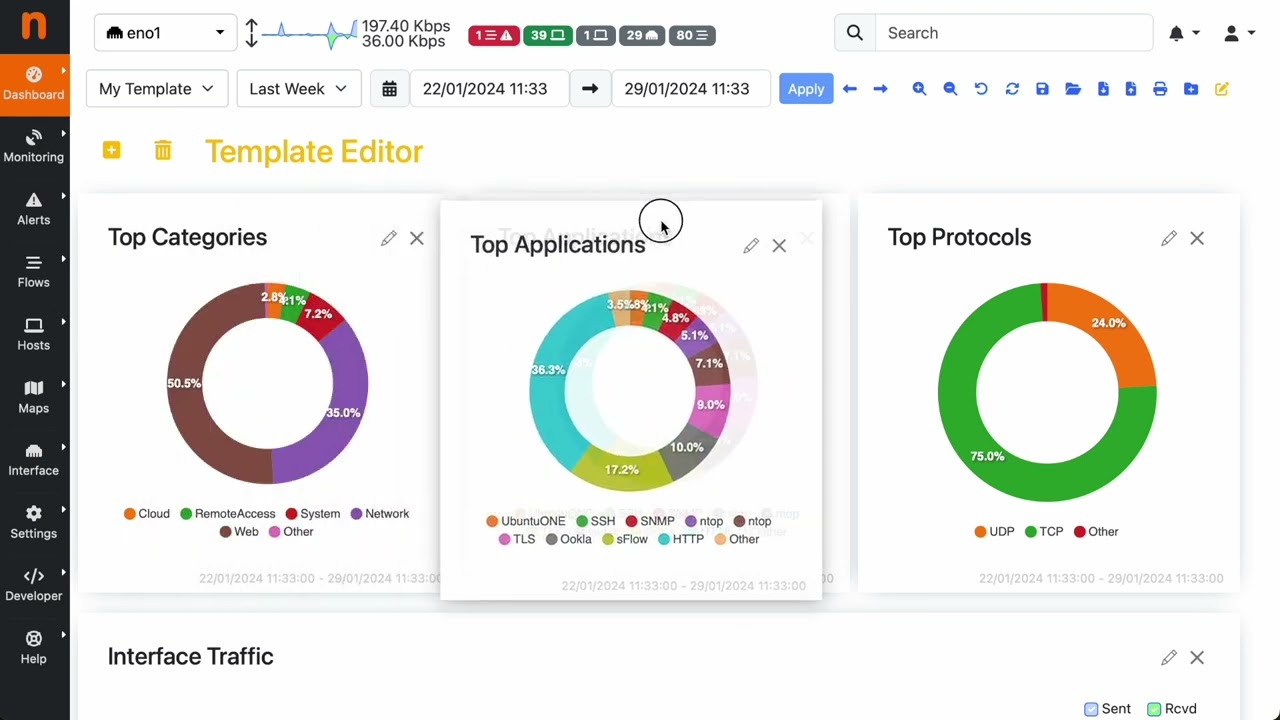Open the Hosts sidebar section
This screenshot has height=720, width=1280.
34,334
